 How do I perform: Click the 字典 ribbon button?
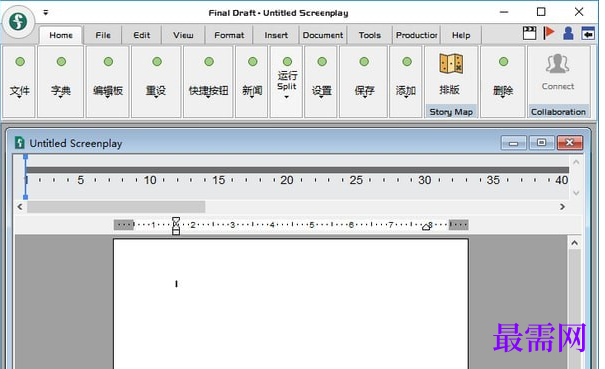[61, 81]
